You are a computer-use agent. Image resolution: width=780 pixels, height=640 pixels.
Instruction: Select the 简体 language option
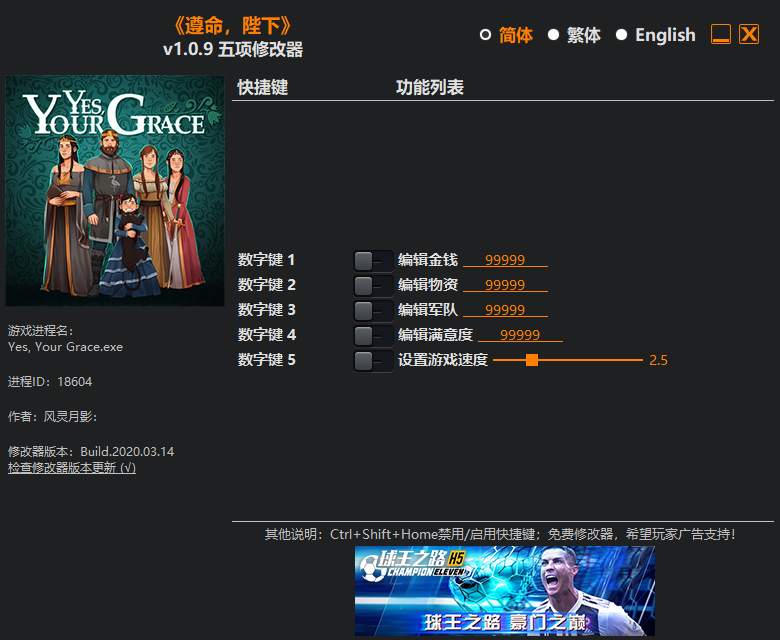(x=486, y=35)
